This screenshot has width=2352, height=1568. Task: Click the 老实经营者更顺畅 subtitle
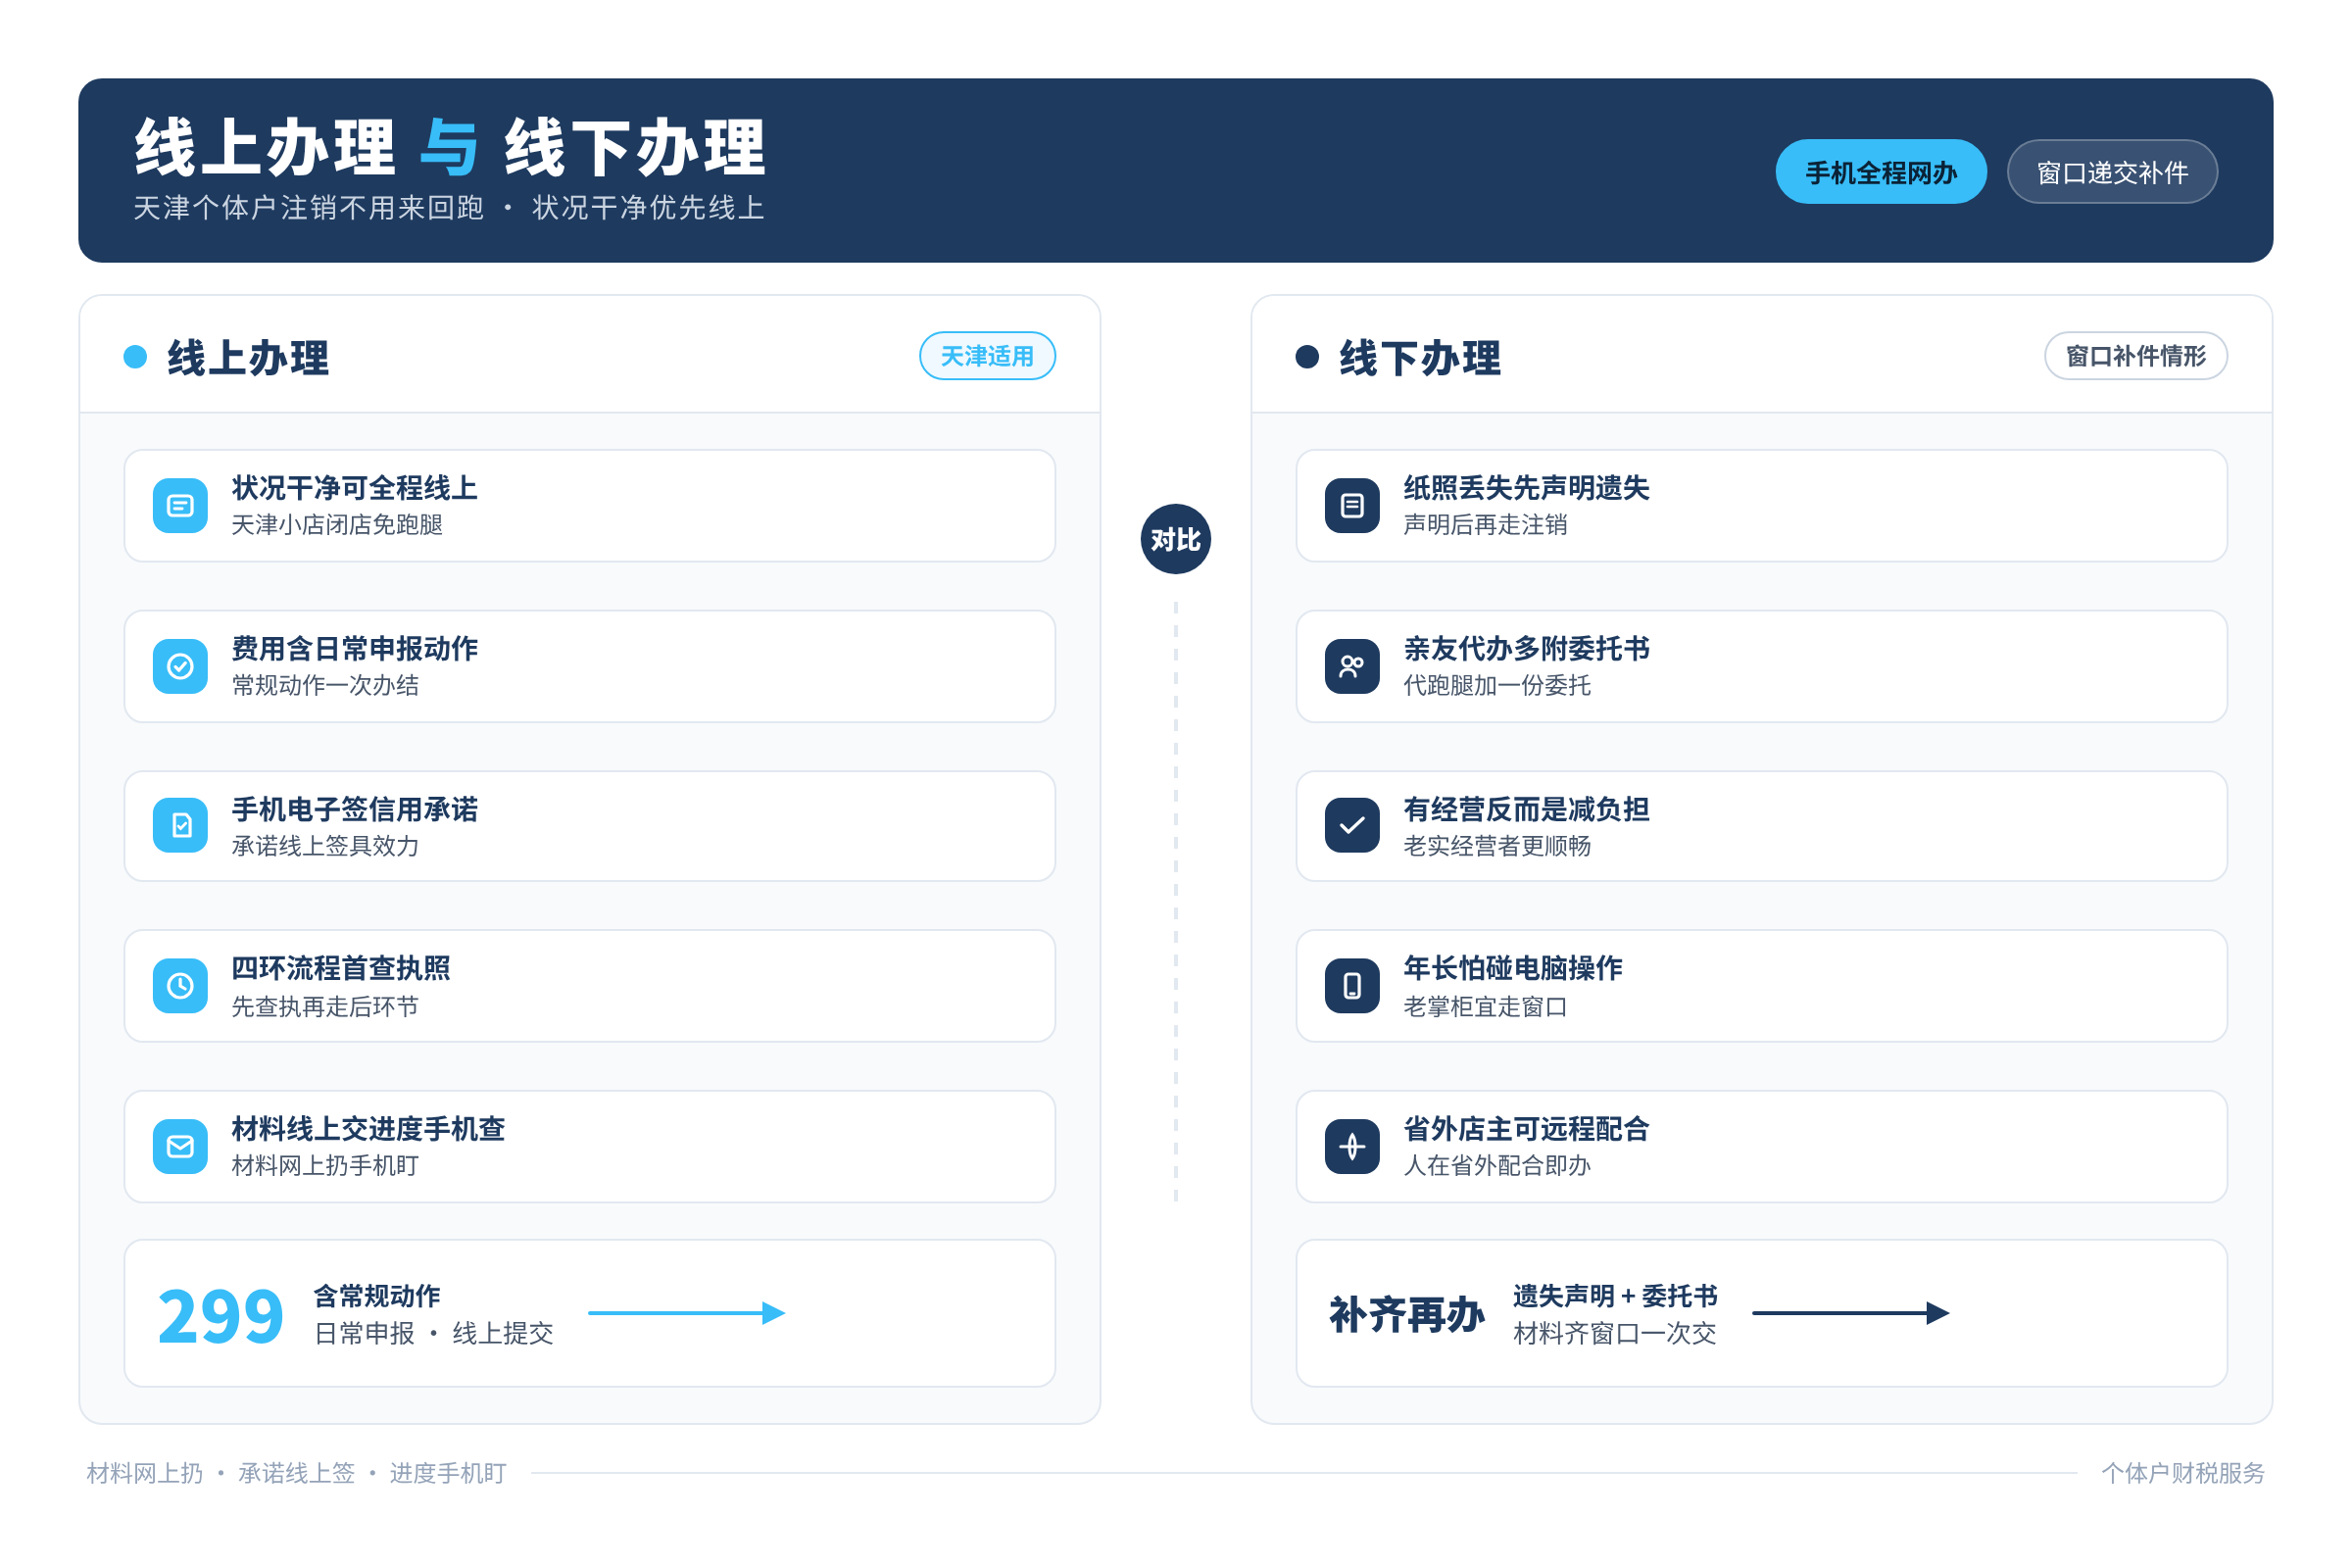point(1497,846)
